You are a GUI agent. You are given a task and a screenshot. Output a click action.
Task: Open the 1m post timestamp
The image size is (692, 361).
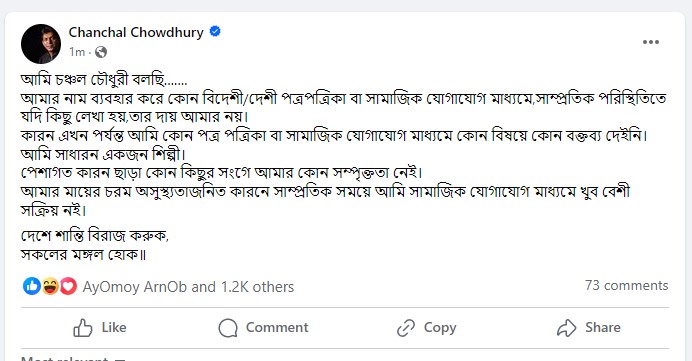click(77, 52)
